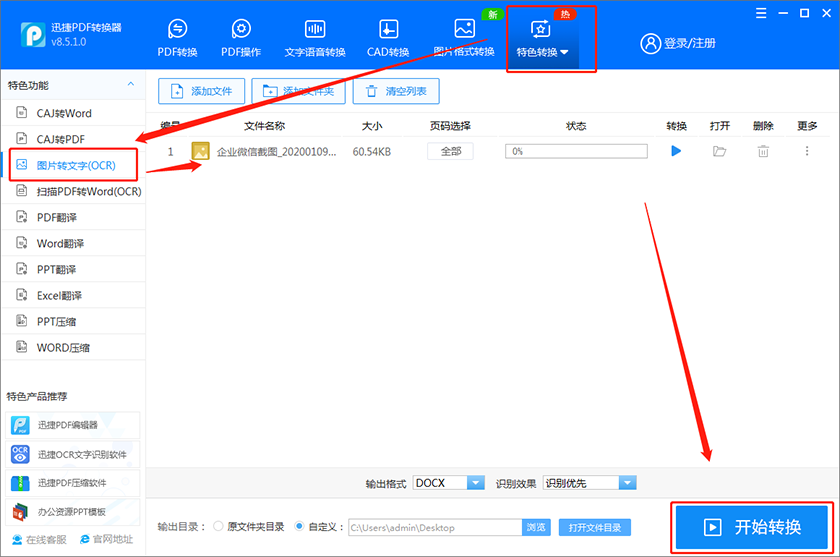This screenshot has width=840, height=557.
Task: Select 原文件夹目录 radio button
Action: tap(218, 526)
